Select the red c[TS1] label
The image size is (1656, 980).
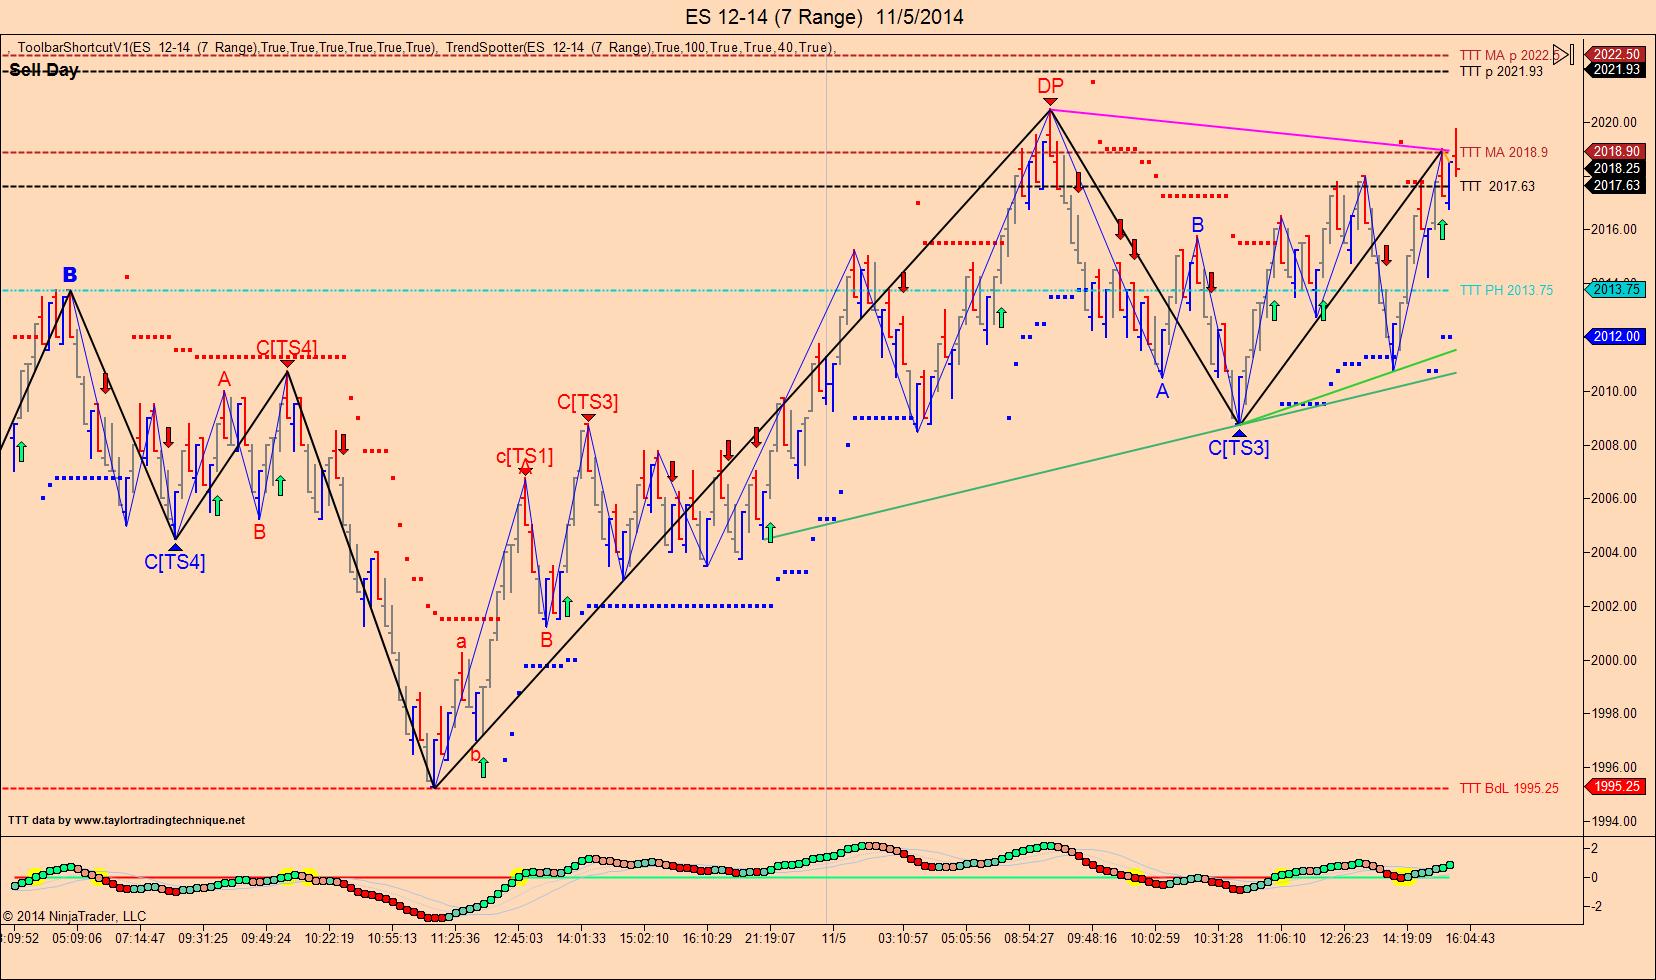pyautogui.click(x=525, y=457)
